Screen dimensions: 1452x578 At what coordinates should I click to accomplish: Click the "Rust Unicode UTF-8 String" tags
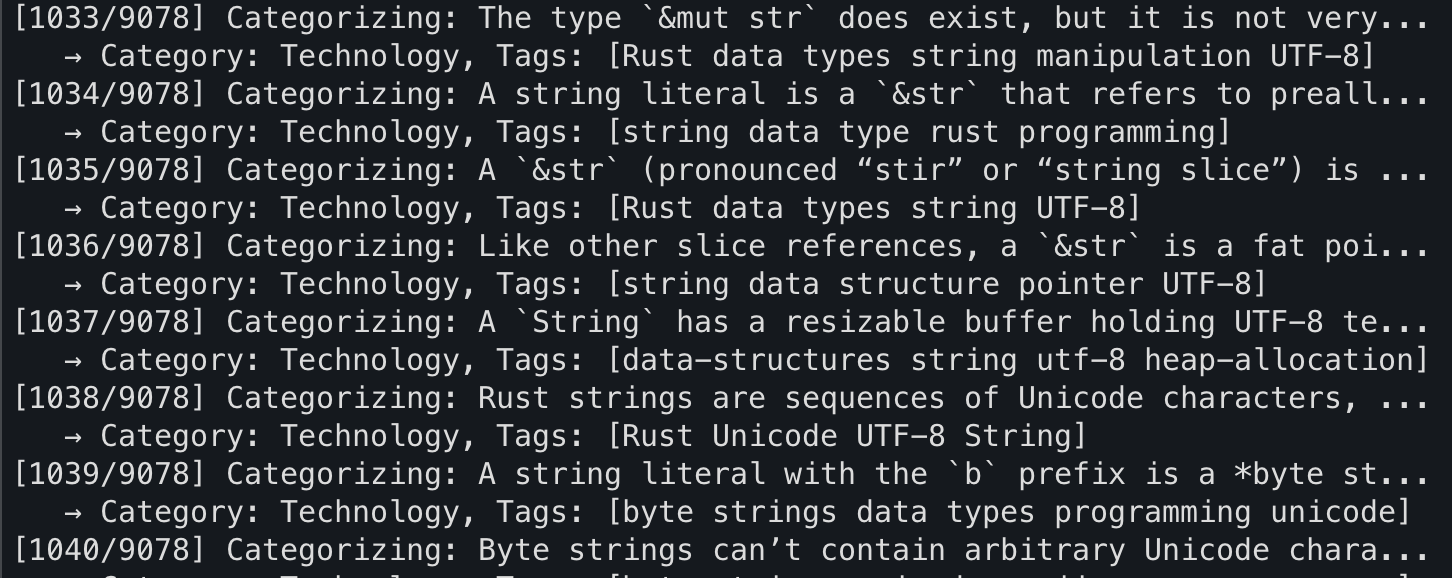[x=847, y=436]
